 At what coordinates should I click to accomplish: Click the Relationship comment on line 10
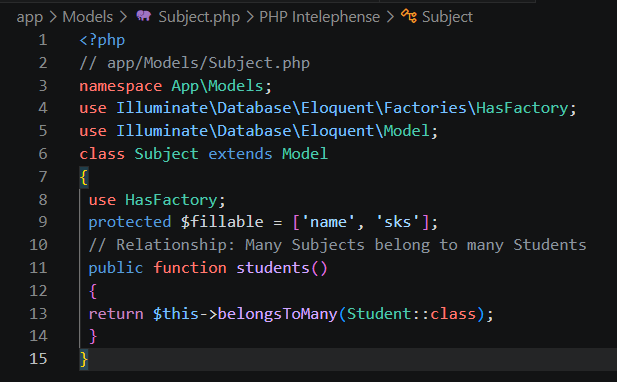tap(338, 245)
